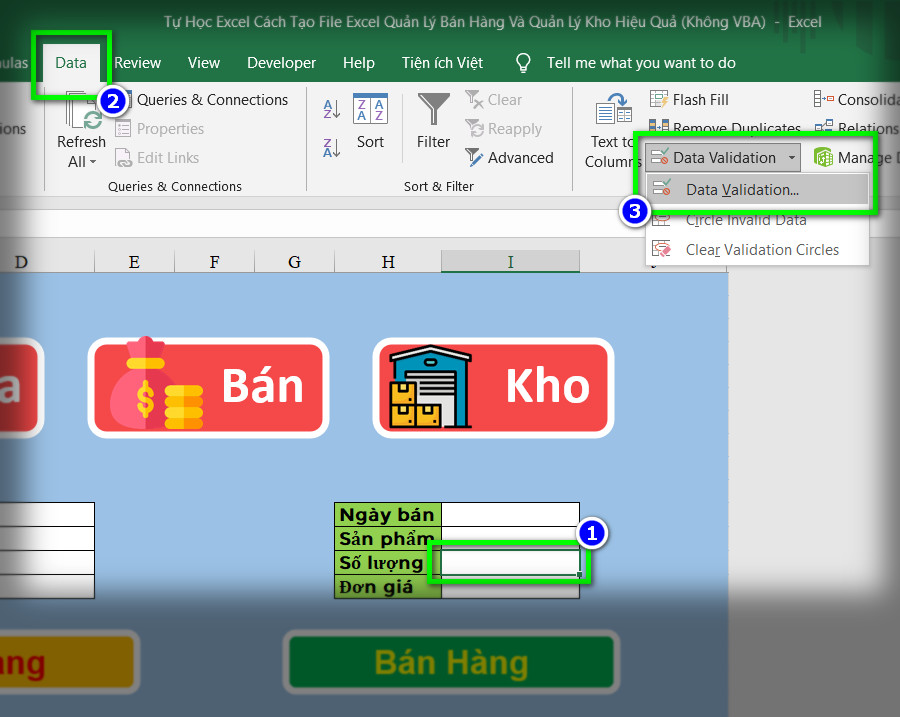Expand the Data Validation dropdown arrow

tap(792, 157)
